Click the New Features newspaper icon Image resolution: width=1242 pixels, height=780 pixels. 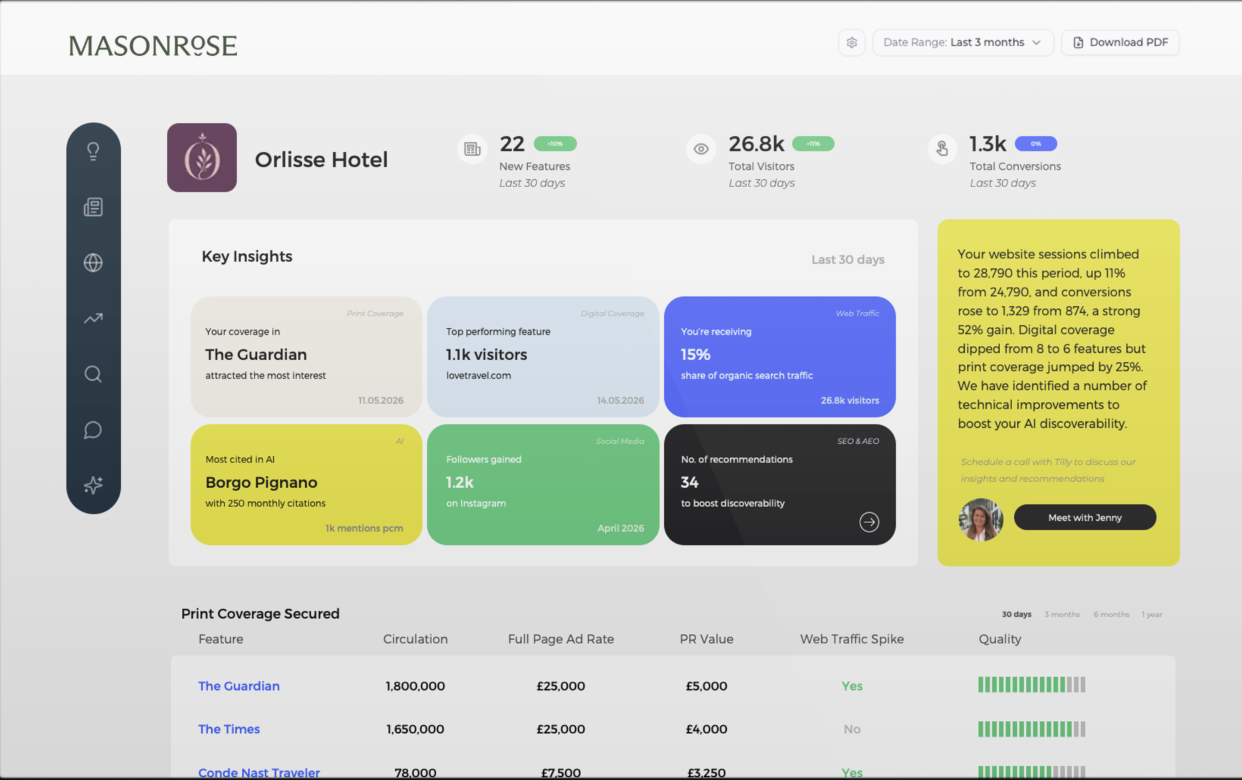tap(472, 149)
